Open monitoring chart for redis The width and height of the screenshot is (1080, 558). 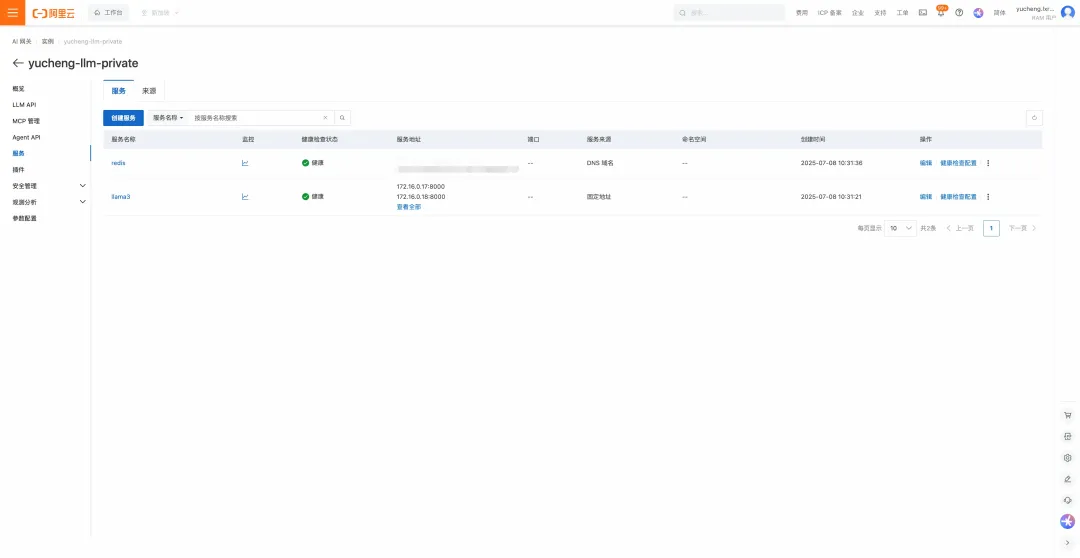tap(245, 163)
